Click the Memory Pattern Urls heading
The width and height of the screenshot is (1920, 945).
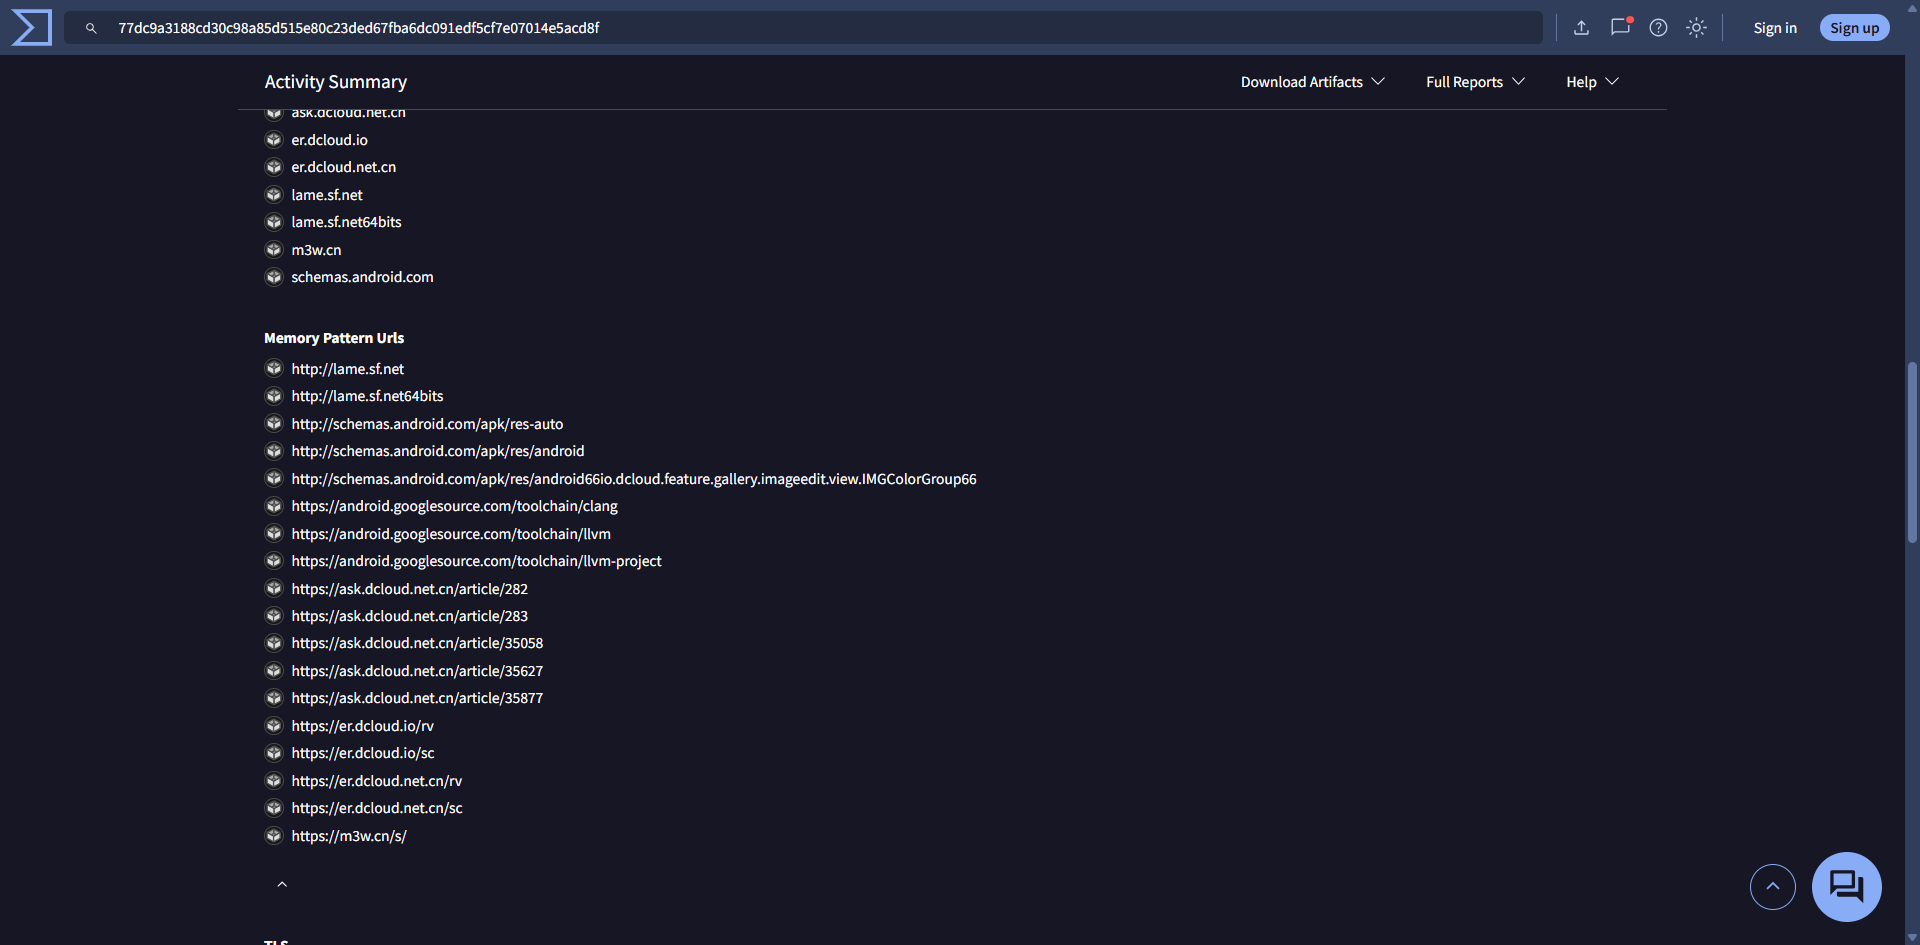(x=334, y=338)
